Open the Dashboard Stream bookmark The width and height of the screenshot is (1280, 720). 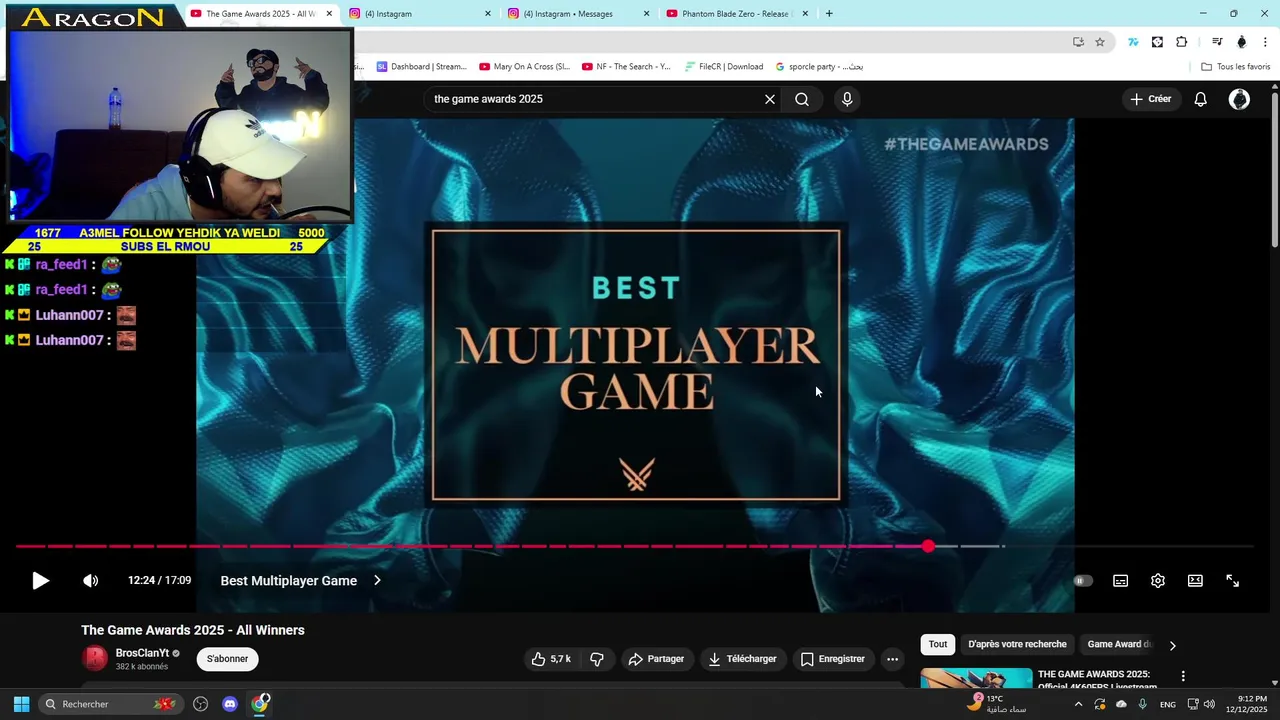(x=421, y=67)
